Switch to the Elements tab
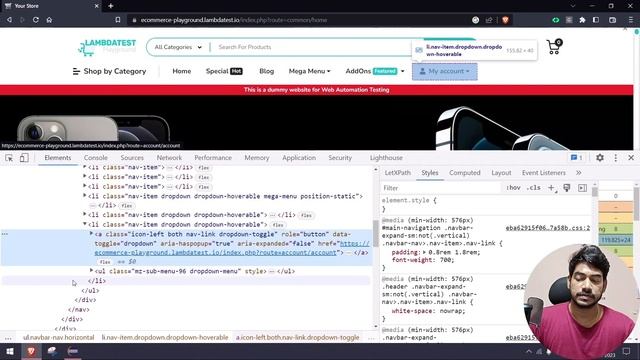Viewport: 640px width, 360px height. [x=58, y=158]
